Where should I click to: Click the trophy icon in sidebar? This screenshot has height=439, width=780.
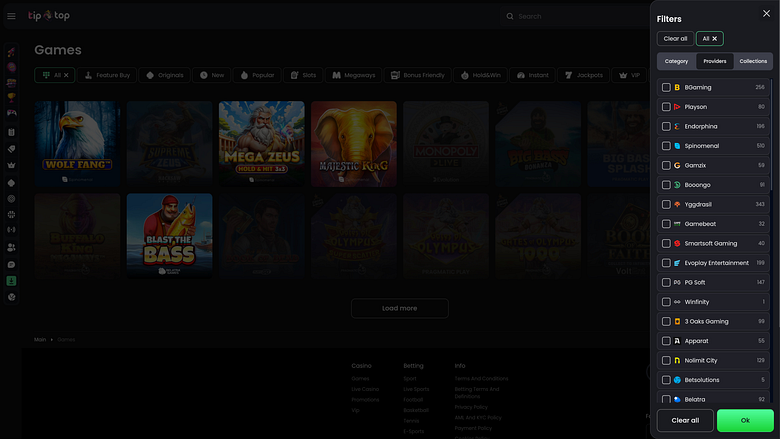click(11, 97)
